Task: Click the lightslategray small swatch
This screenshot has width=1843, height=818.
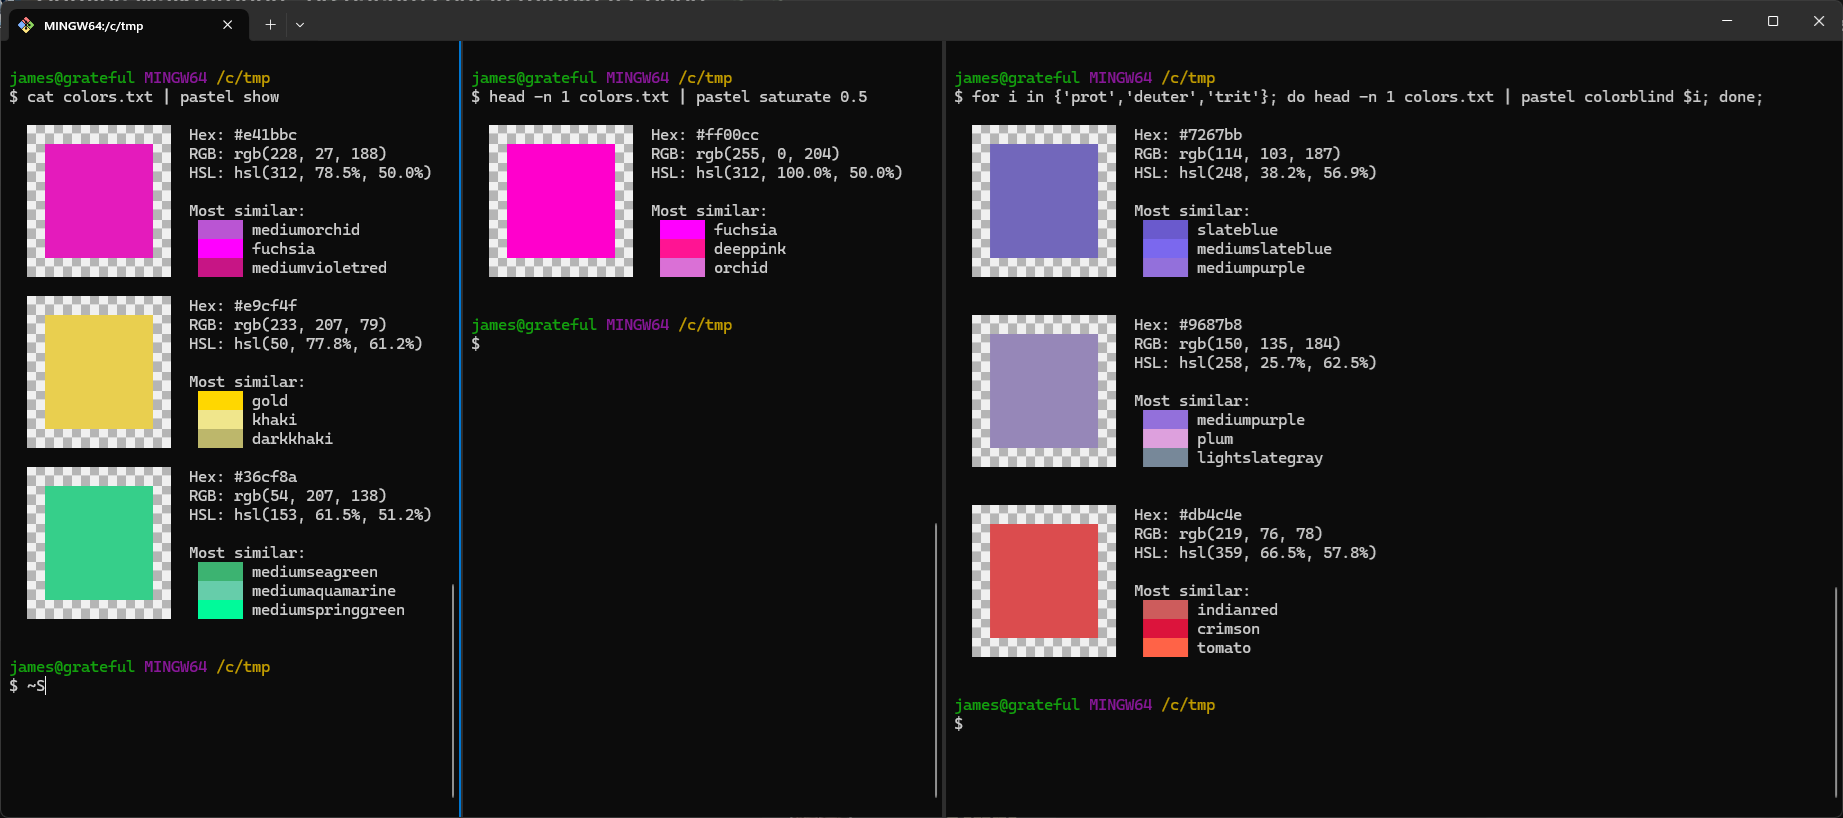Action: tap(1165, 458)
